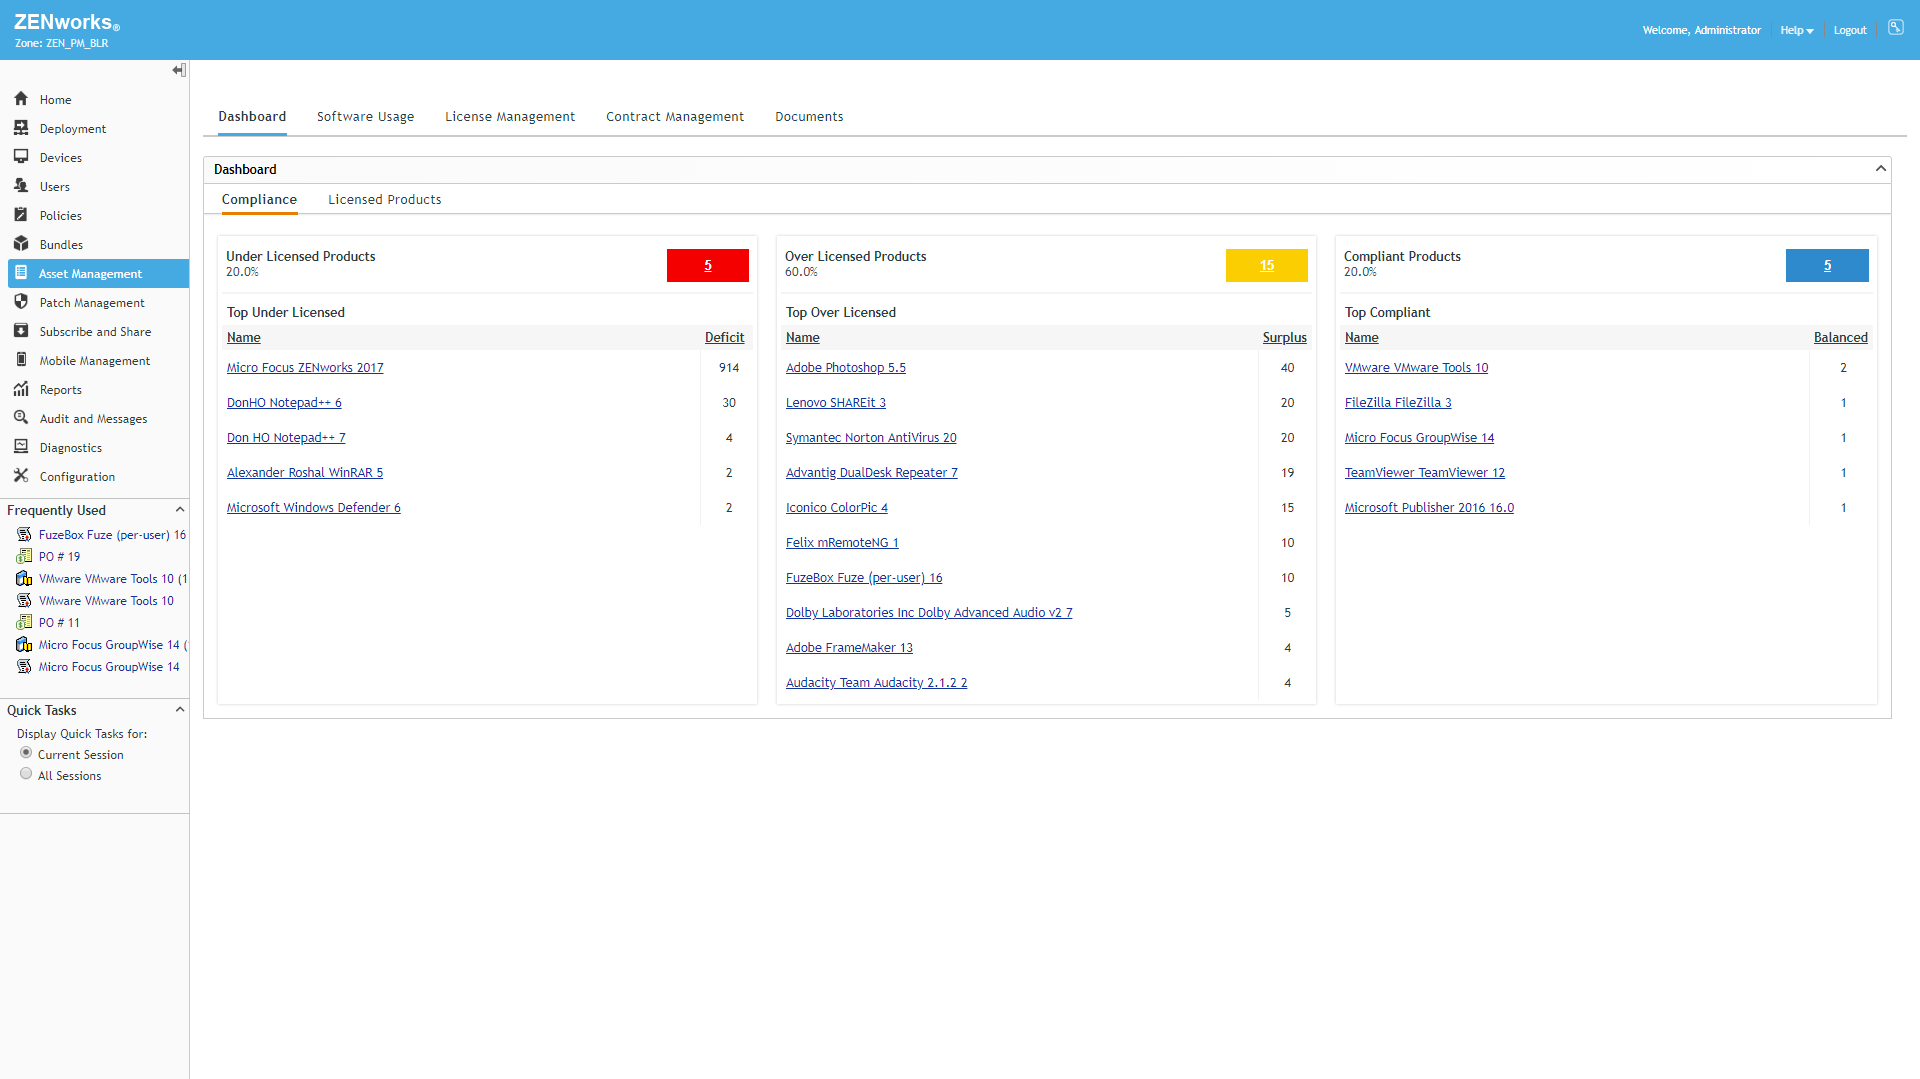Switch to the License Management tab
1920x1079 pixels.
[510, 117]
